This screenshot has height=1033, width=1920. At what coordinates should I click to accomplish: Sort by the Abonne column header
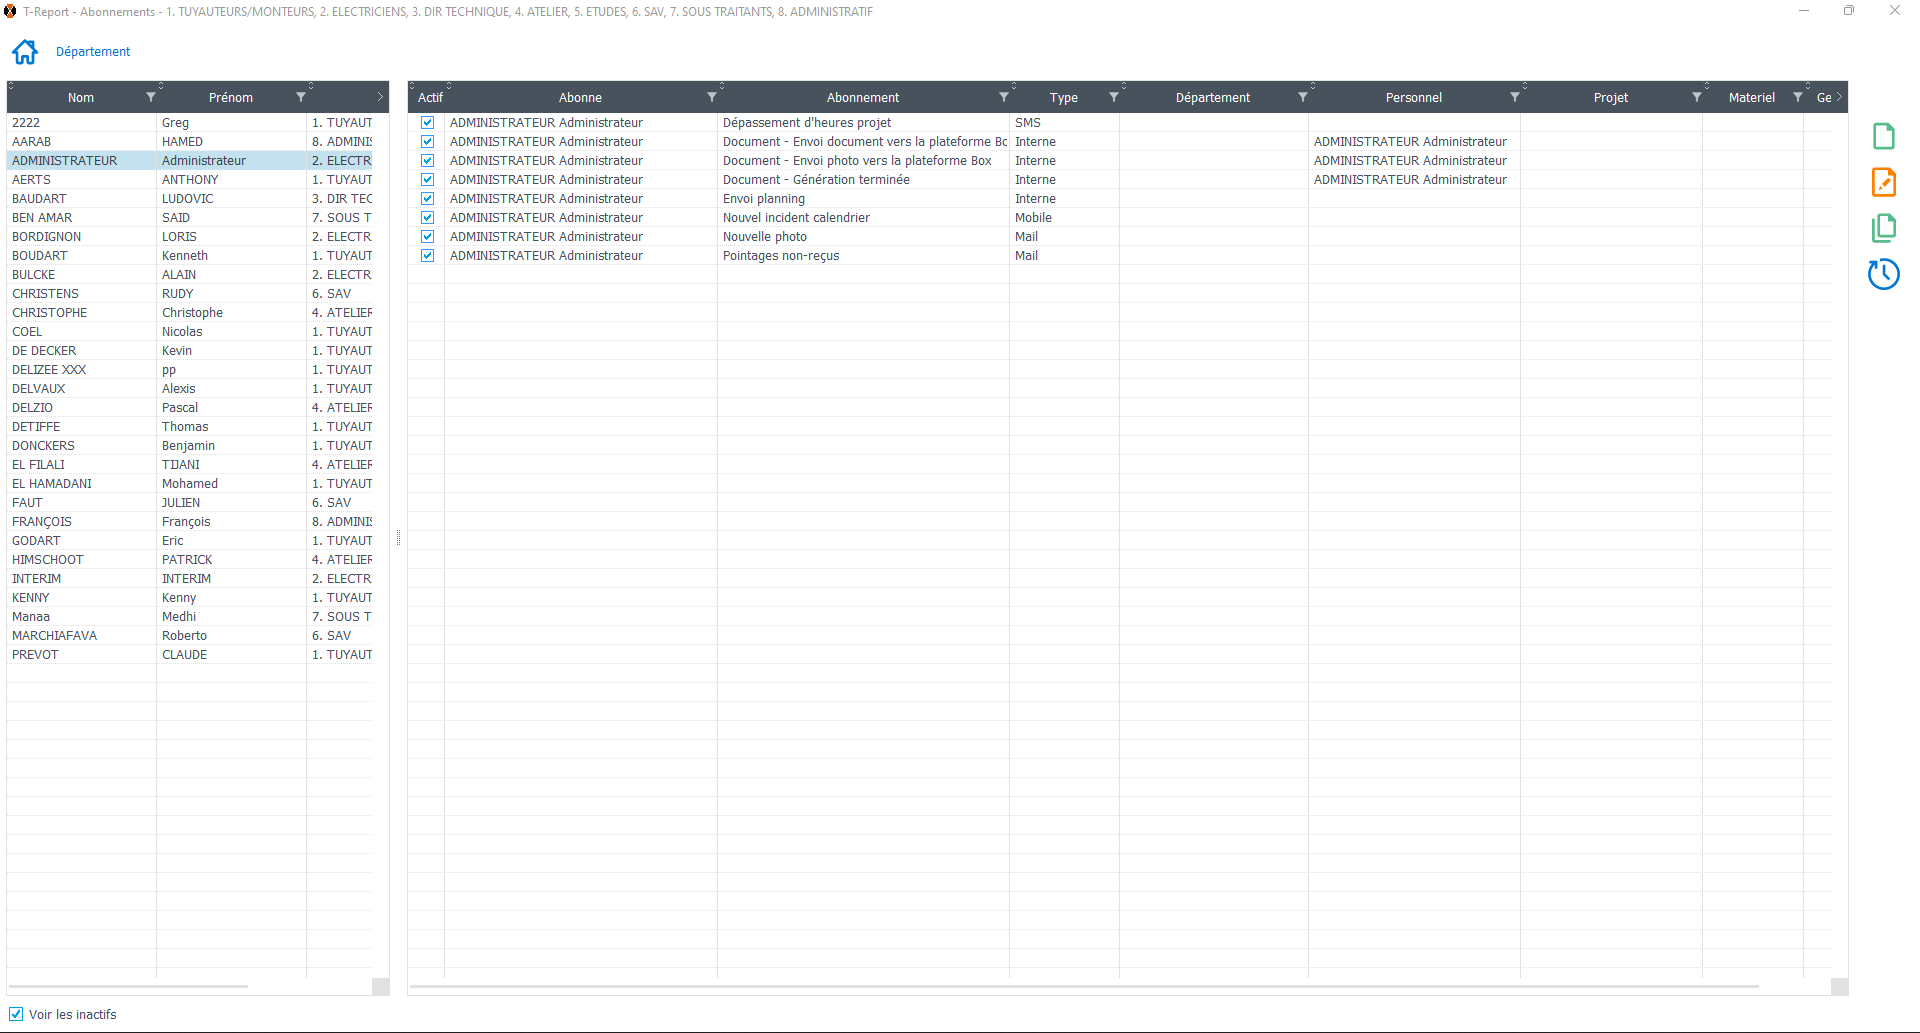580,97
